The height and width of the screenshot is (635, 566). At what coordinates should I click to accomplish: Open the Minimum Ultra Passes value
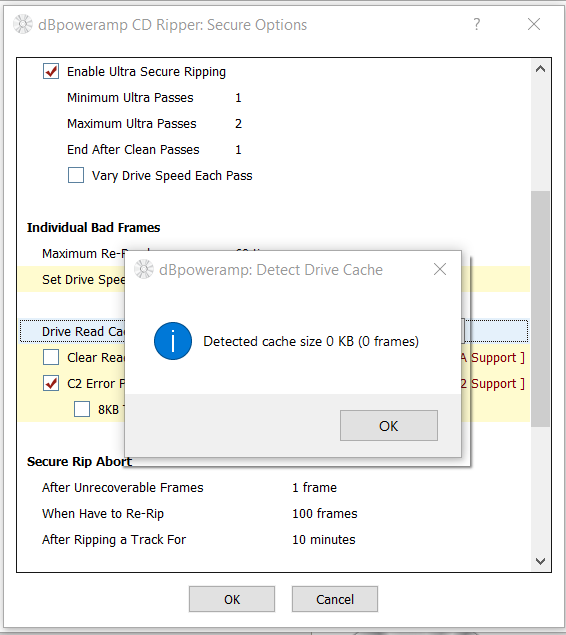[x=238, y=98]
